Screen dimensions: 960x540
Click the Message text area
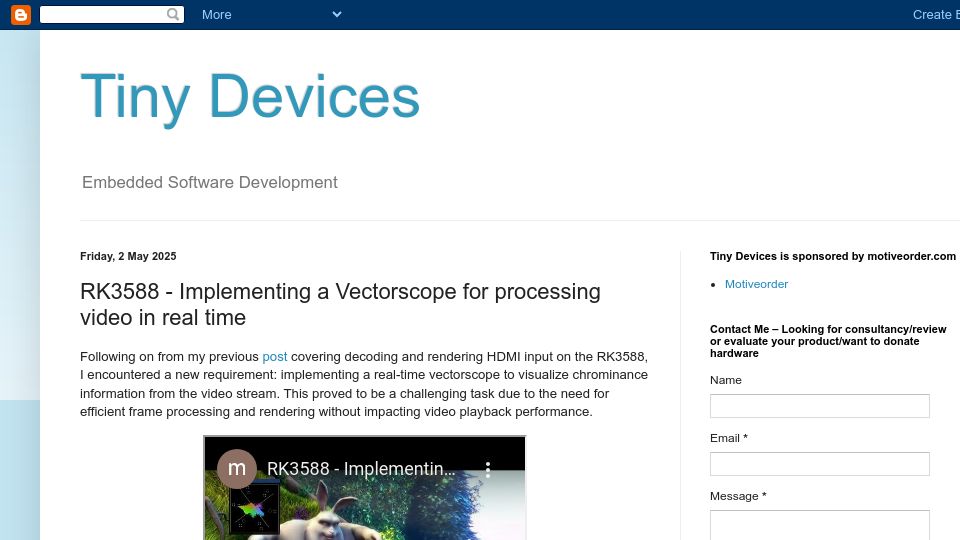pyautogui.click(x=820, y=525)
